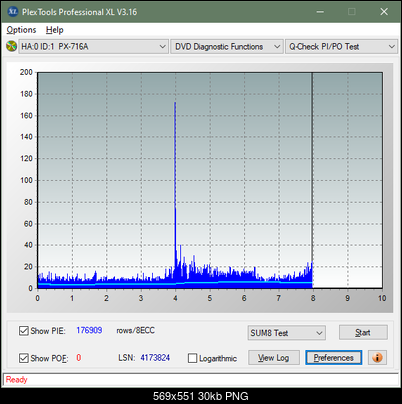
Task: Open the Q-Check PI/PO Test dropdown
Action: coord(342,47)
